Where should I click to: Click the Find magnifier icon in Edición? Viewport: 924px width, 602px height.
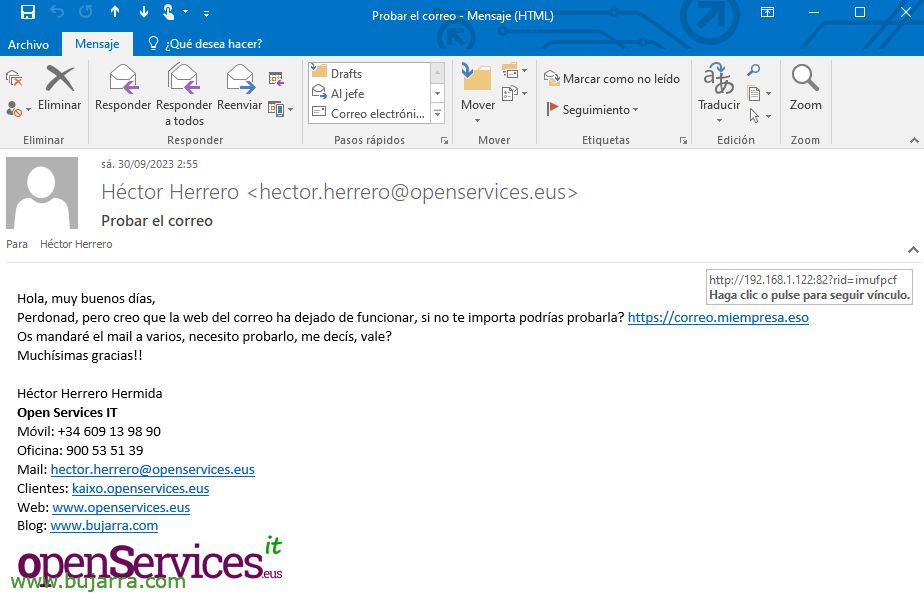(753, 71)
